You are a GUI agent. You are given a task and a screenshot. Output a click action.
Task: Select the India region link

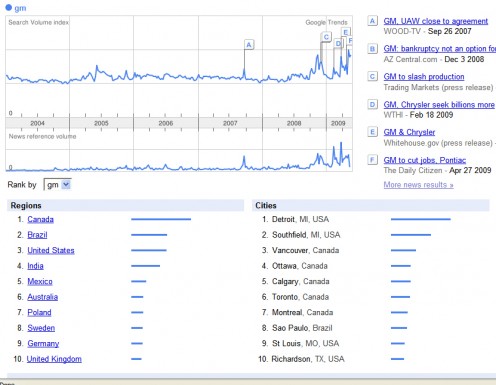pyautogui.click(x=35, y=266)
